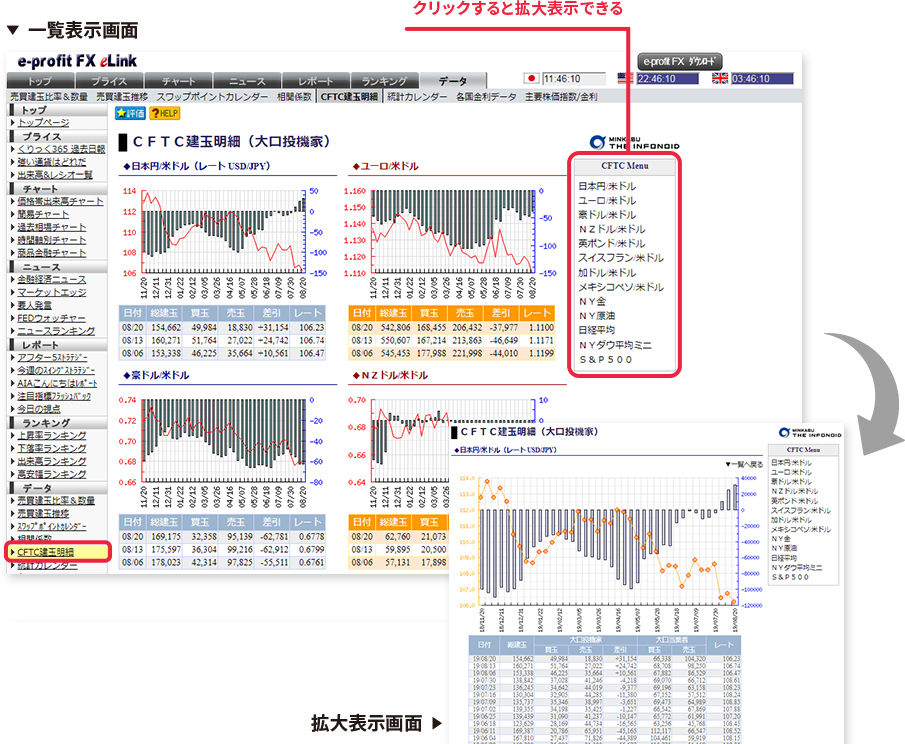
Task: Switch to the ニュース main tab
Action: pyautogui.click(x=247, y=81)
